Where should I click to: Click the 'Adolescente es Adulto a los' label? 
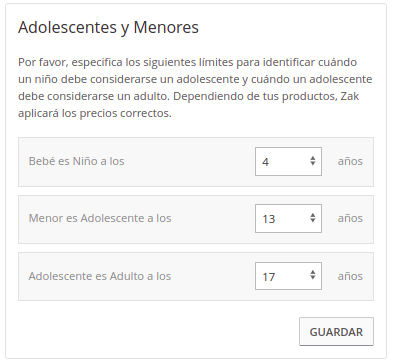click(100, 276)
